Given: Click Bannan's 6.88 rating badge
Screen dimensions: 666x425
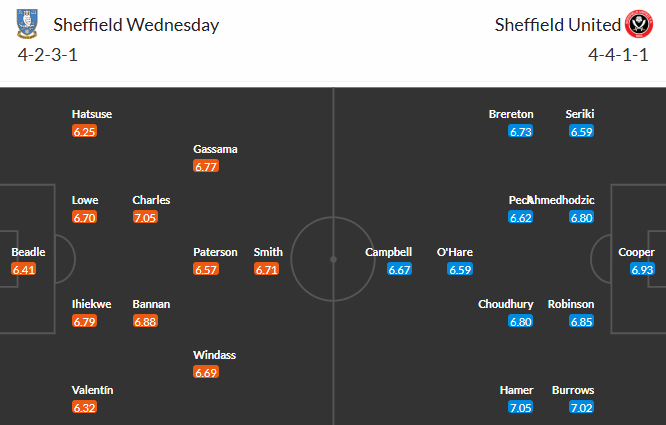Looking at the screenshot, I should pos(146,321).
